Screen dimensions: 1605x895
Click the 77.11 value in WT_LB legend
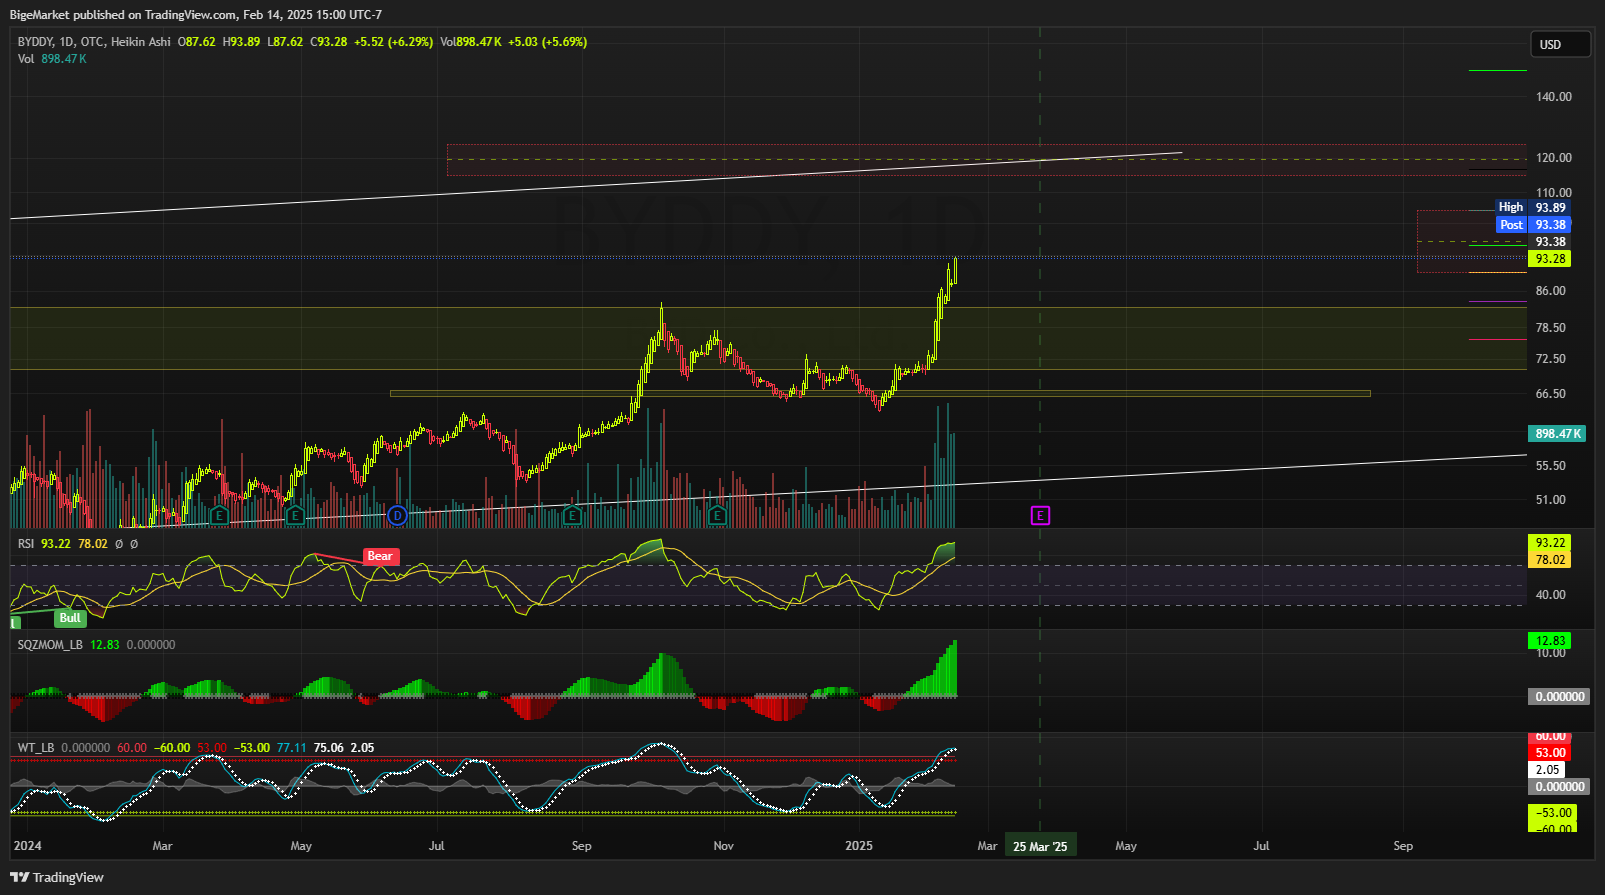(x=292, y=748)
